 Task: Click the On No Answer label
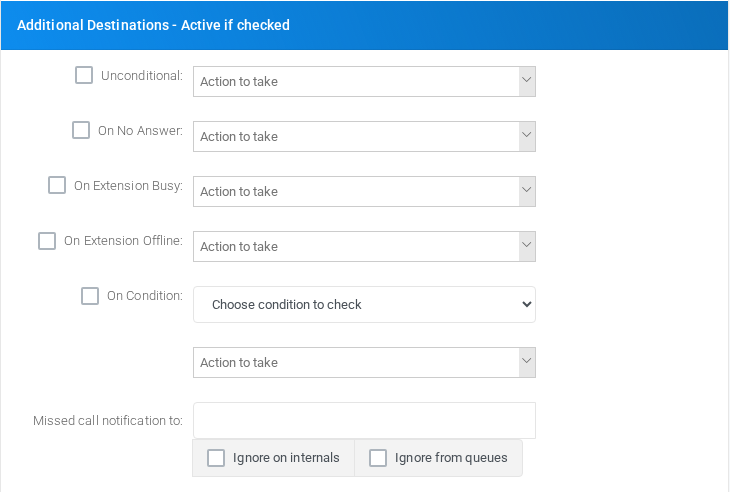click(140, 130)
